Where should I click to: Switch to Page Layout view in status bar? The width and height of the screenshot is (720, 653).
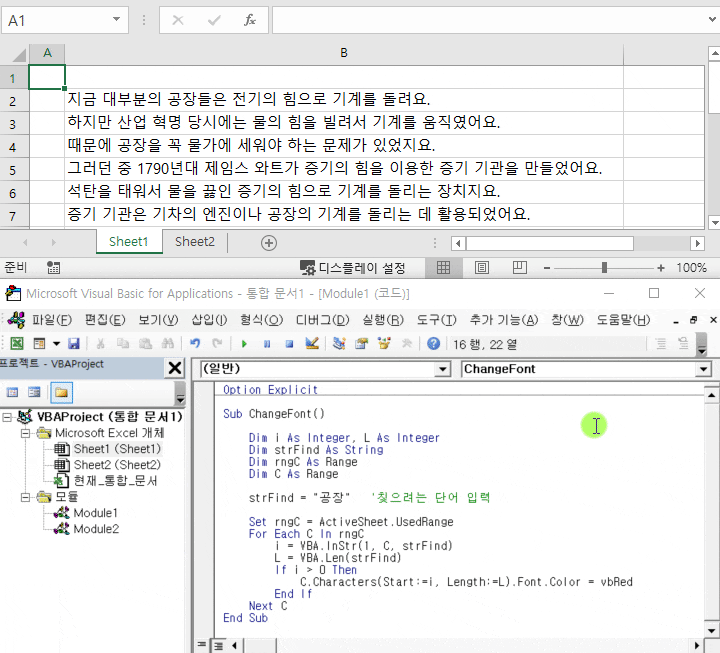pyautogui.click(x=482, y=268)
